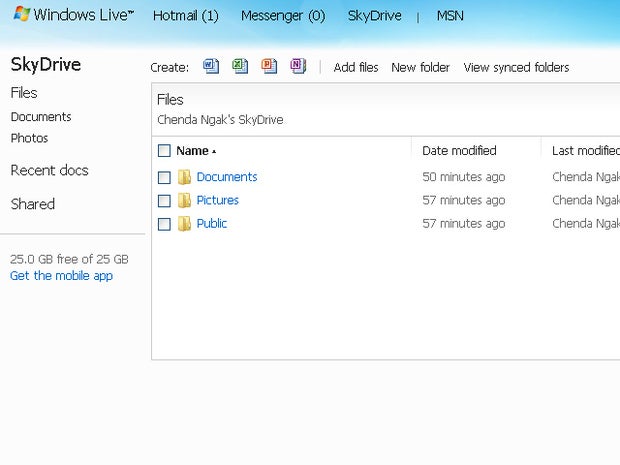
Task: Sort by Date modified column
Action: click(x=459, y=151)
